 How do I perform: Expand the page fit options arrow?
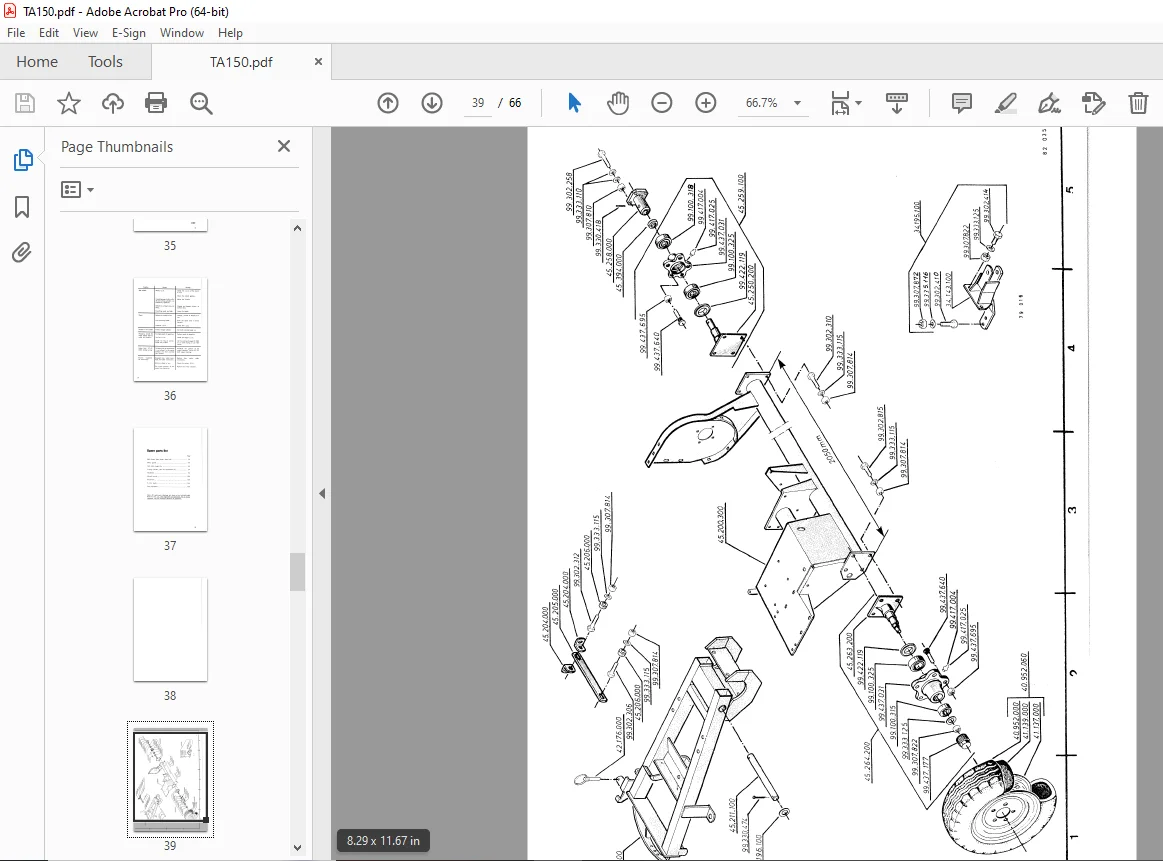(858, 103)
